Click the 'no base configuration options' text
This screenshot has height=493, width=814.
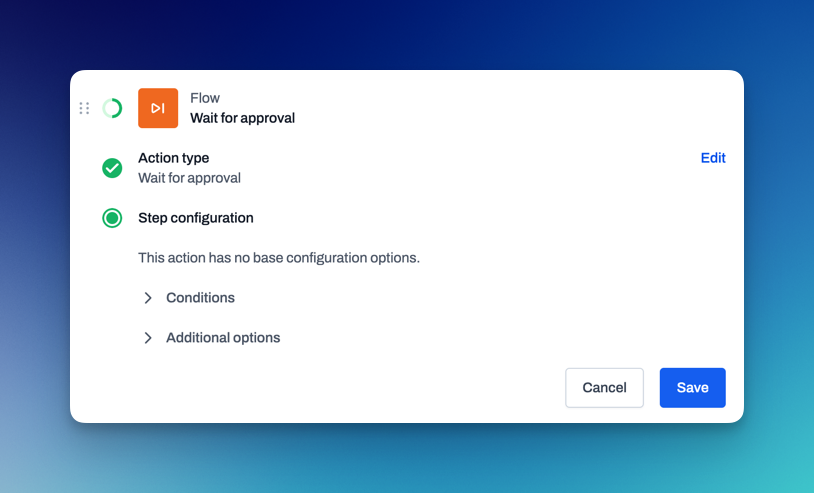(x=279, y=258)
